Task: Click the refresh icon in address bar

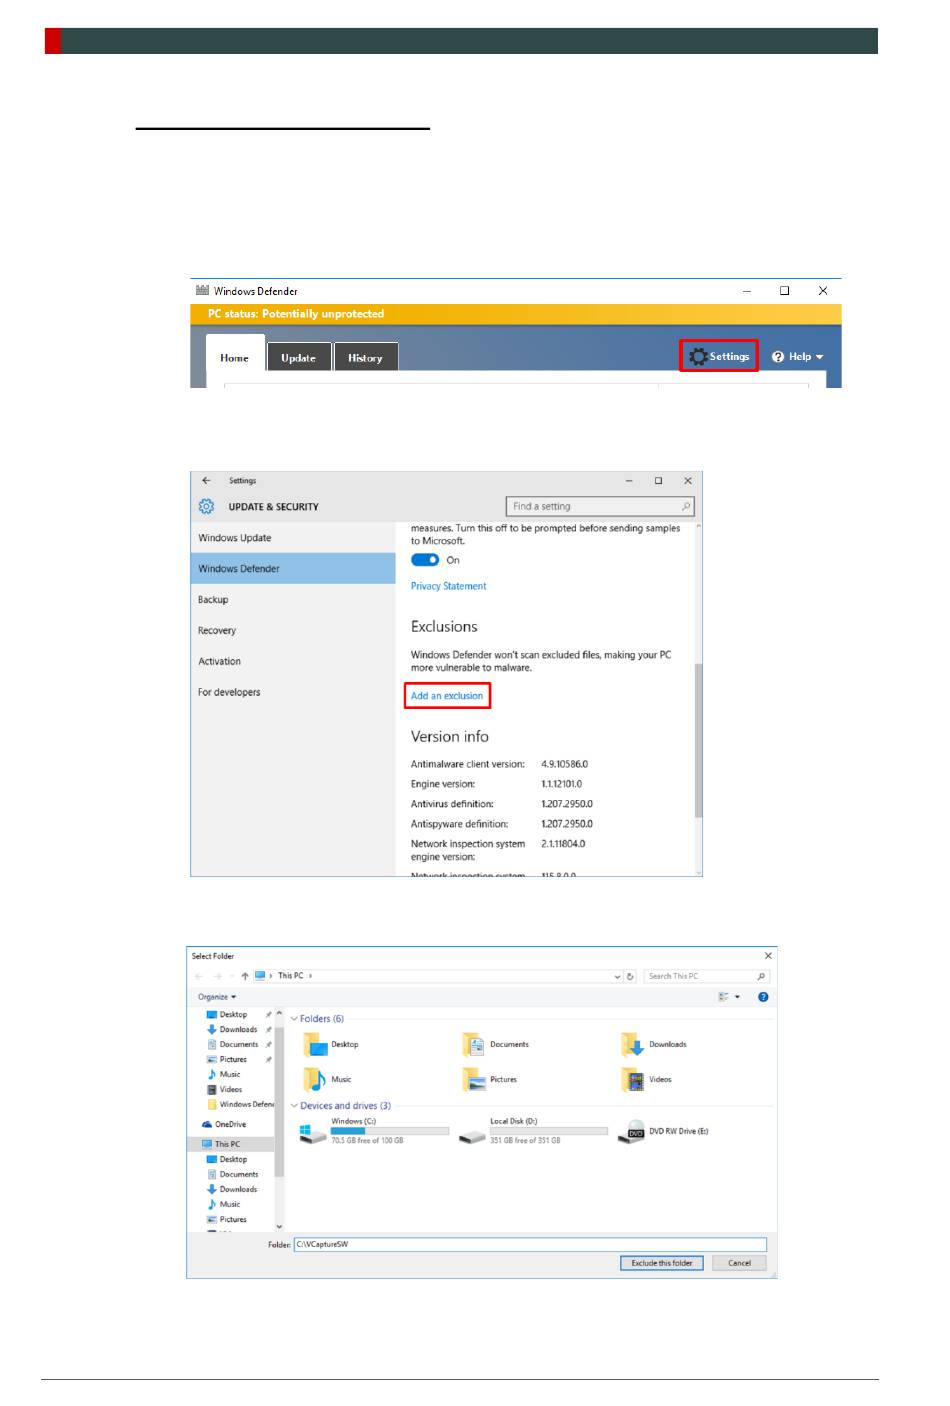Action: (630, 976)
